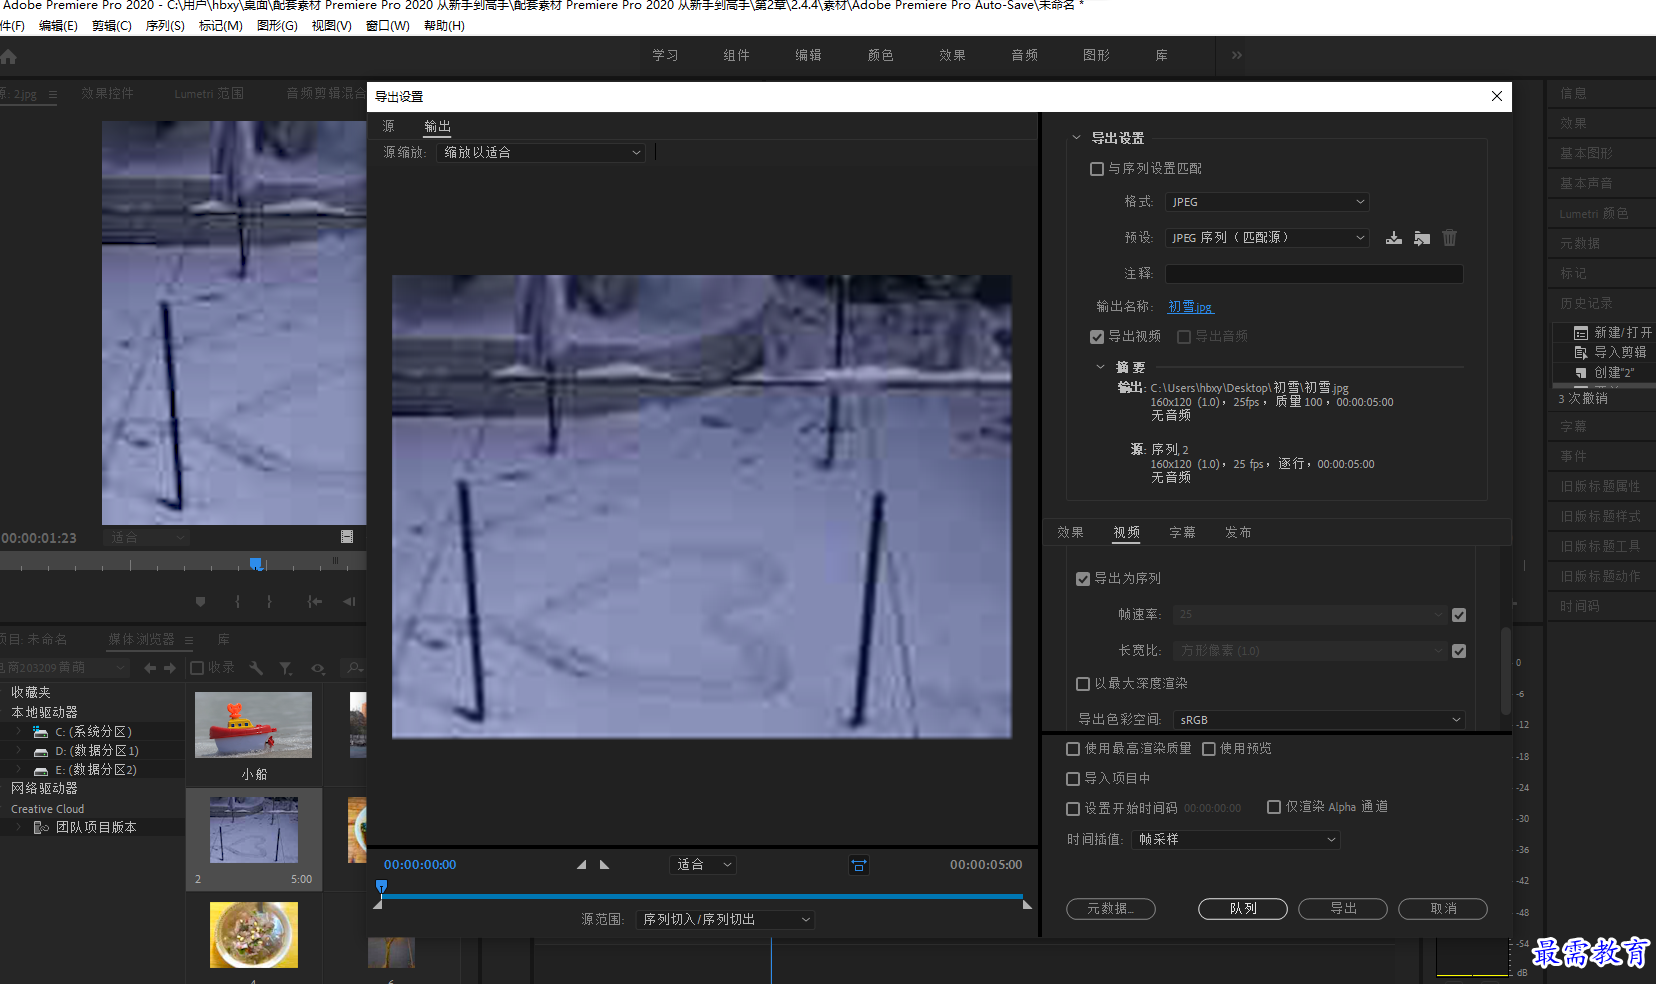The height and width of the screenshot is (984, 1656).
Task: Uncheck export as sequence checkbox
Action: point(1083,579)
